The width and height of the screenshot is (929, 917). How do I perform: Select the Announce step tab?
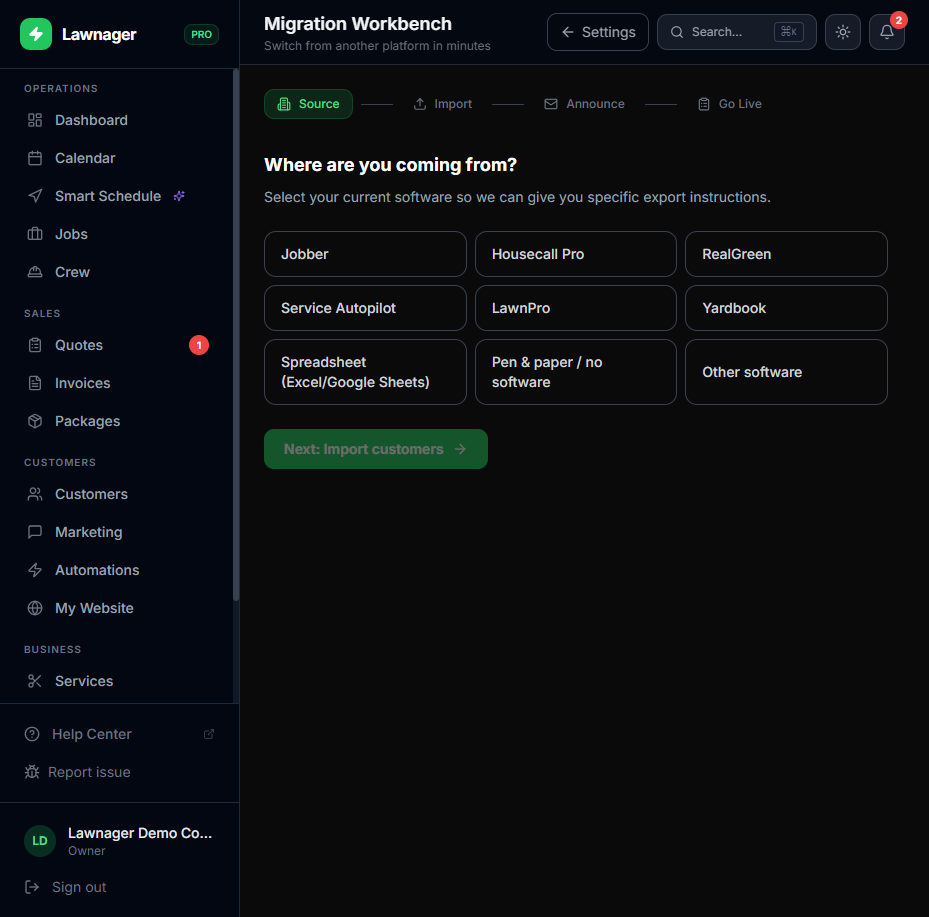[x=584, y=104]
